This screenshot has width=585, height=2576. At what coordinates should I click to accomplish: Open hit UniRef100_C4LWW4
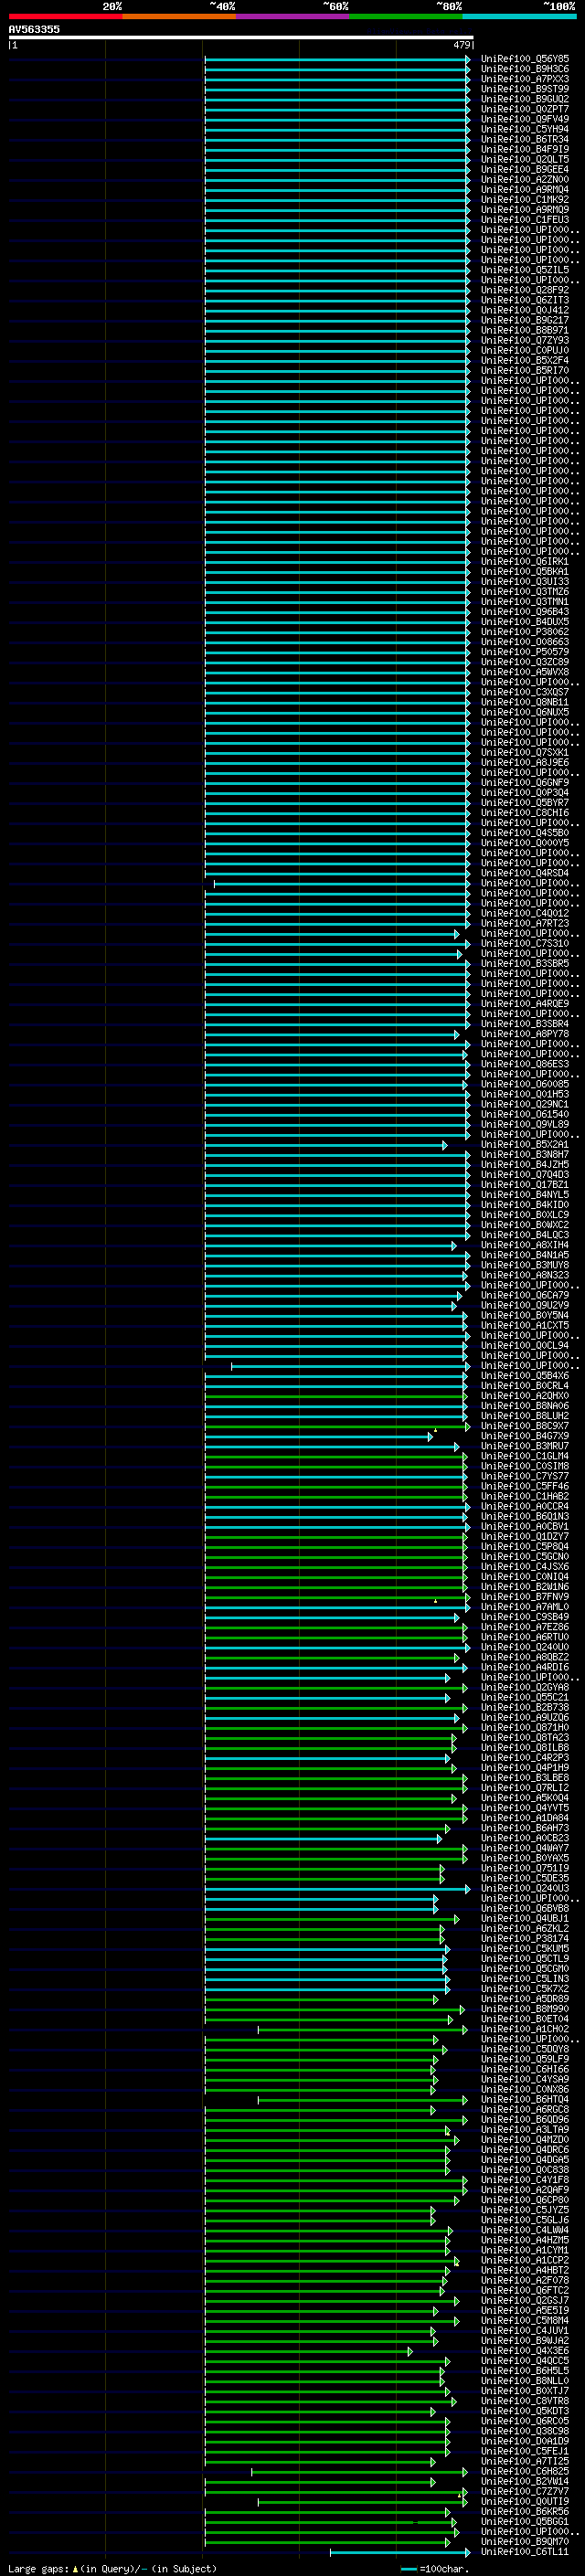(525, 2231)
